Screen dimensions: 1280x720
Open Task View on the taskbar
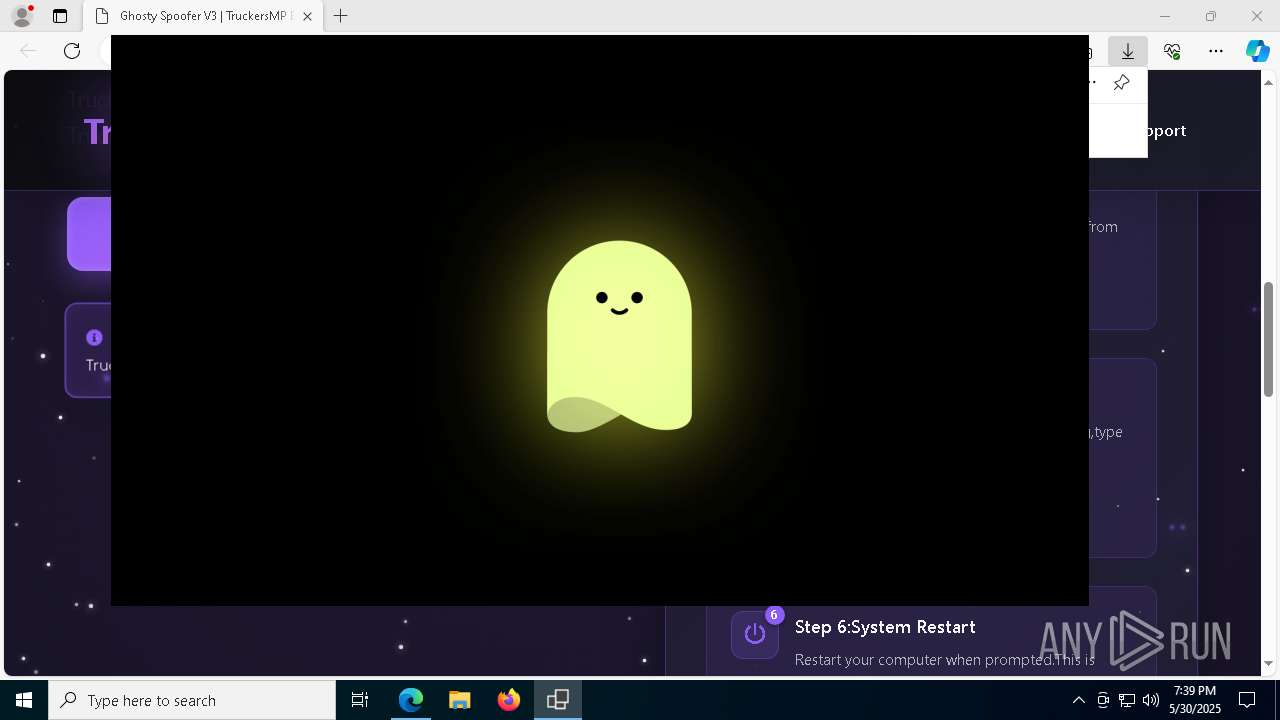[x=360, y=700]
